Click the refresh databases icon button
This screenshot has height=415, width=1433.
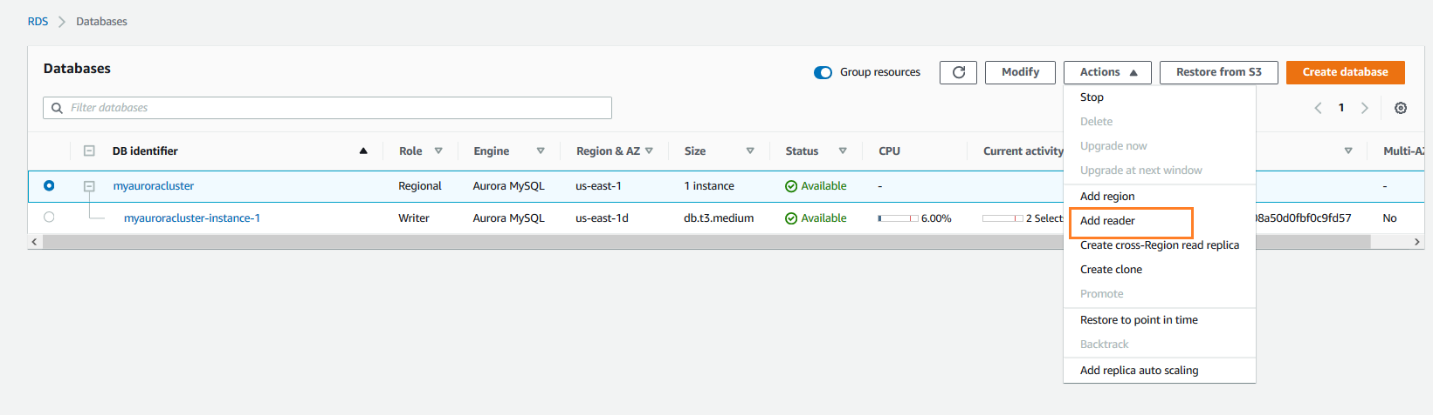click(958, 72)
